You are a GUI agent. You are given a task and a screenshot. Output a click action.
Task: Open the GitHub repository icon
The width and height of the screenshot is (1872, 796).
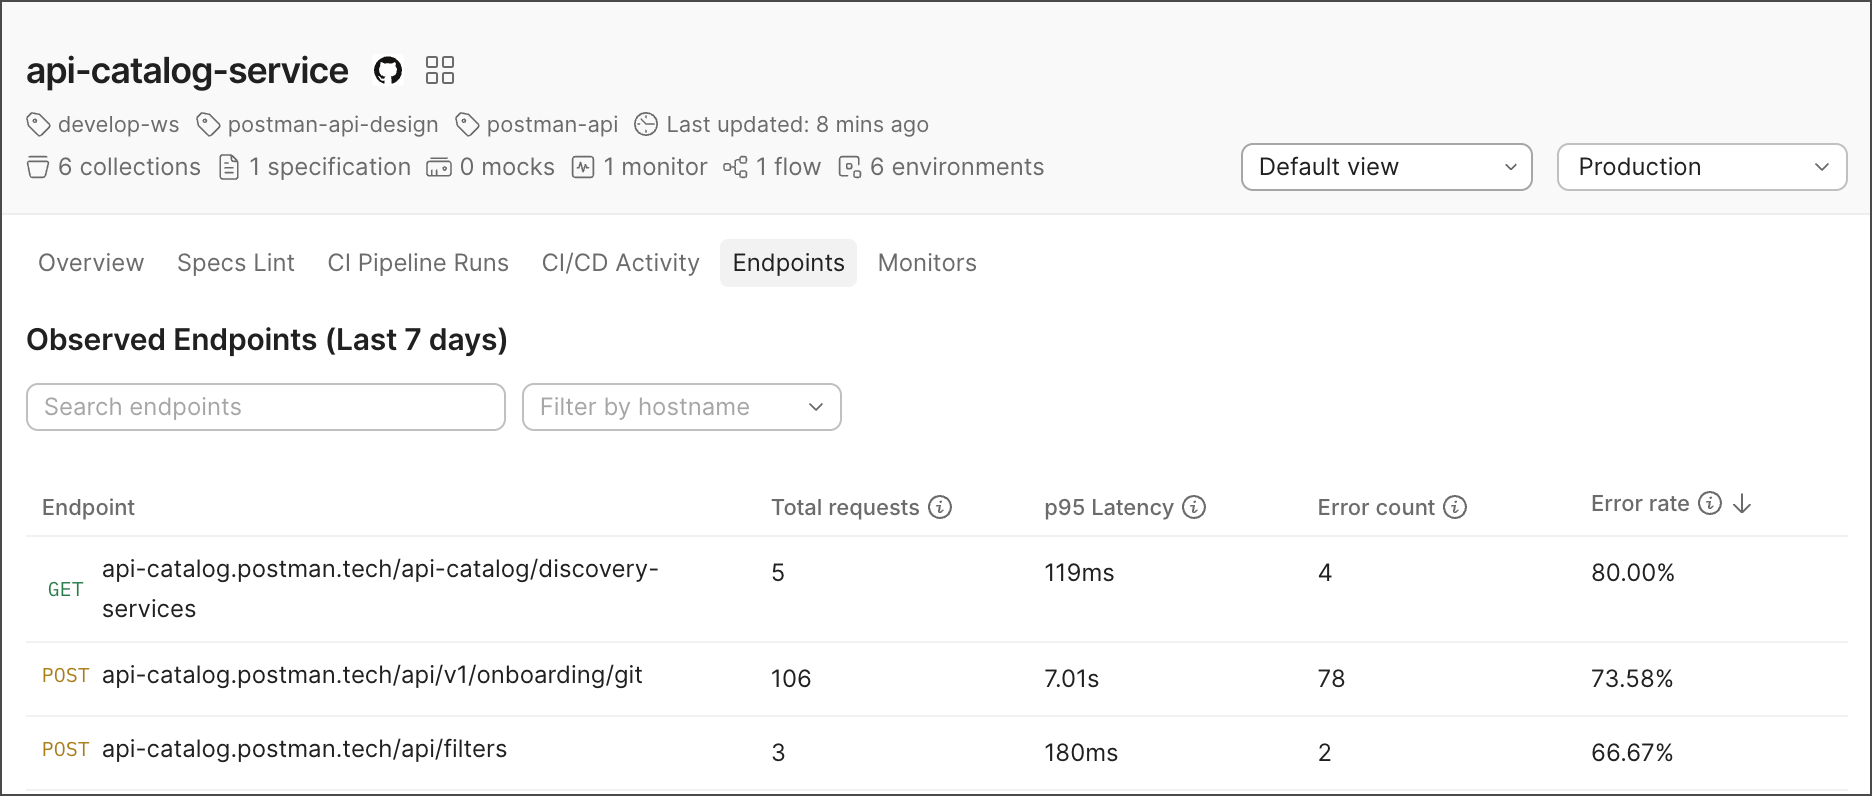point(388,70)
